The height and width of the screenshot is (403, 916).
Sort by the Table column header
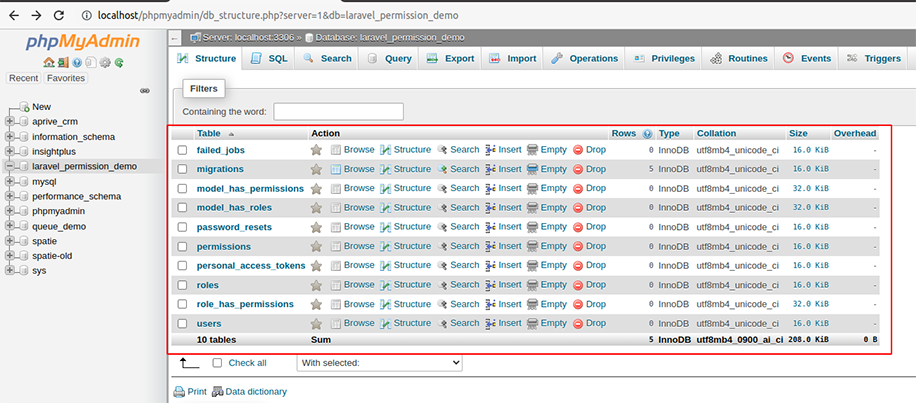click(x=209, y=133)
